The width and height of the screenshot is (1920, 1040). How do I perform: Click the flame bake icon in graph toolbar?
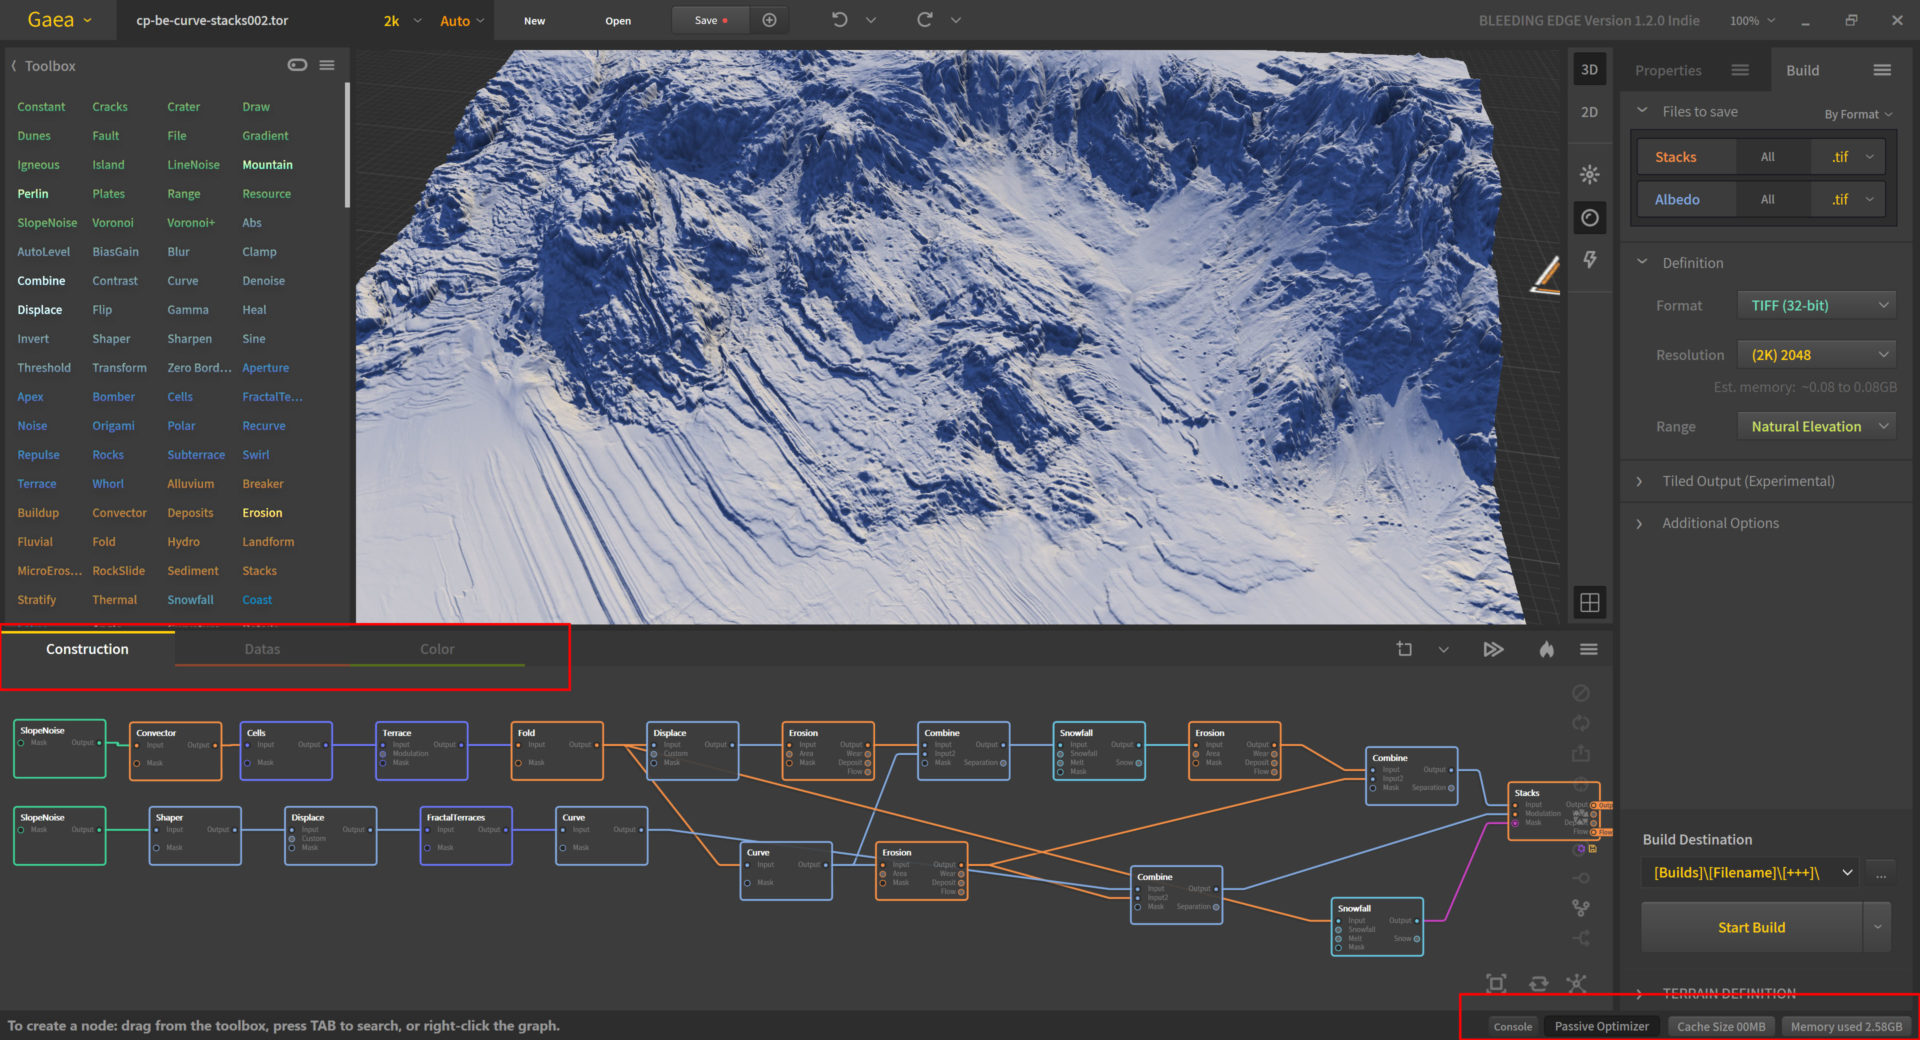click(1546, 650)
